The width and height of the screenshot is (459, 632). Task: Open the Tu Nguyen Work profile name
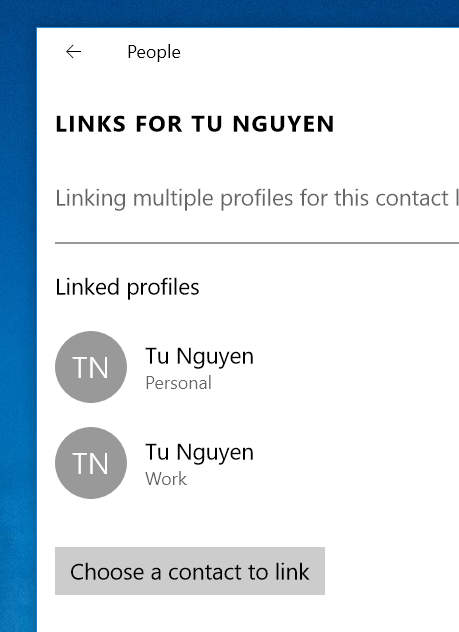pyautogui.click(x=199, y=452)
